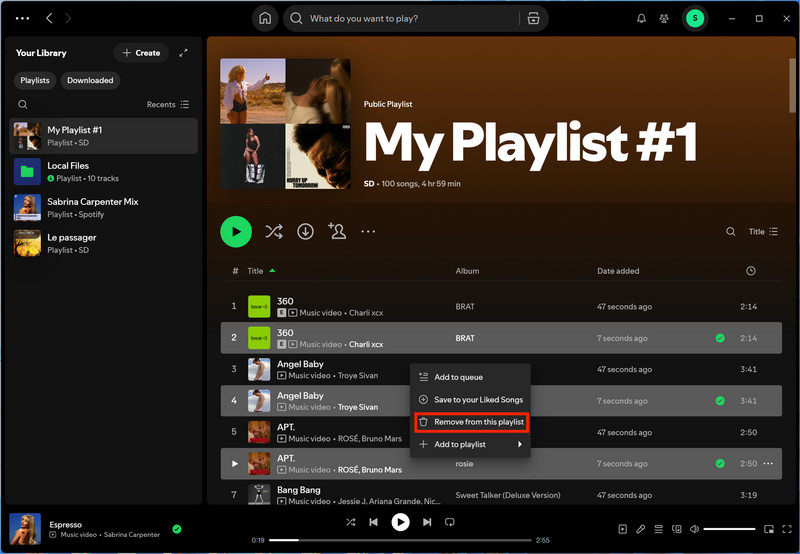
Task: Open the profile avatar S
Action: (694, 18)
